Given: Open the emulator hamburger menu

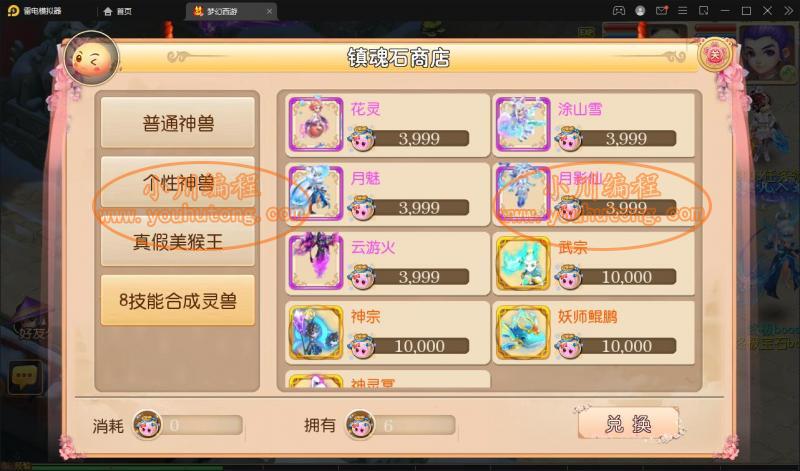Looking at the screenshot, I should point(682,11).
